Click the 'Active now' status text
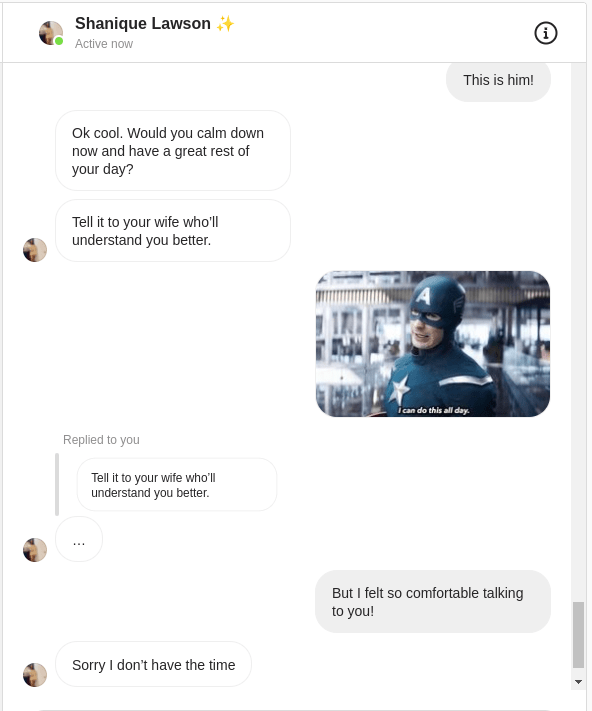The height and width of the screenshot is (711, 592). (104, 44)
